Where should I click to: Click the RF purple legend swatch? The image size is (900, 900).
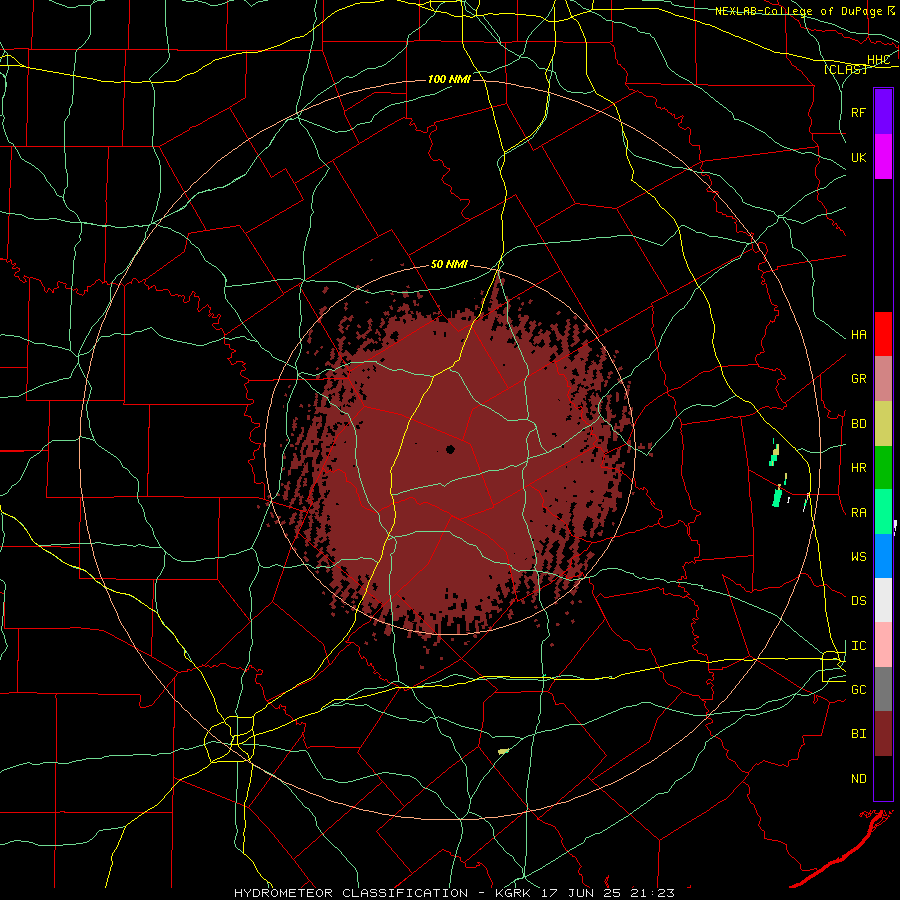883,112
